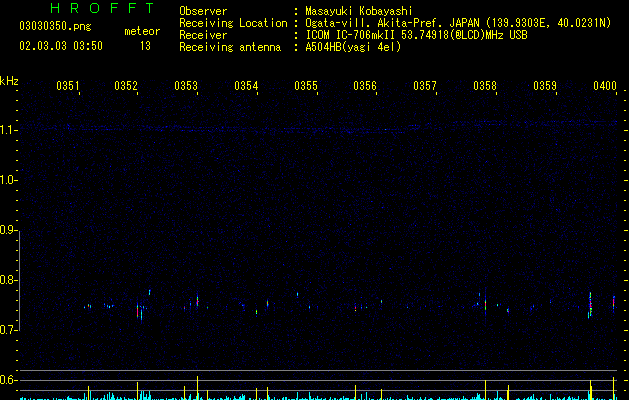The height and width of the screenshot is (400, 629).
Task: Click the 1.0 frequency axis label
Action: coord(9,180)
